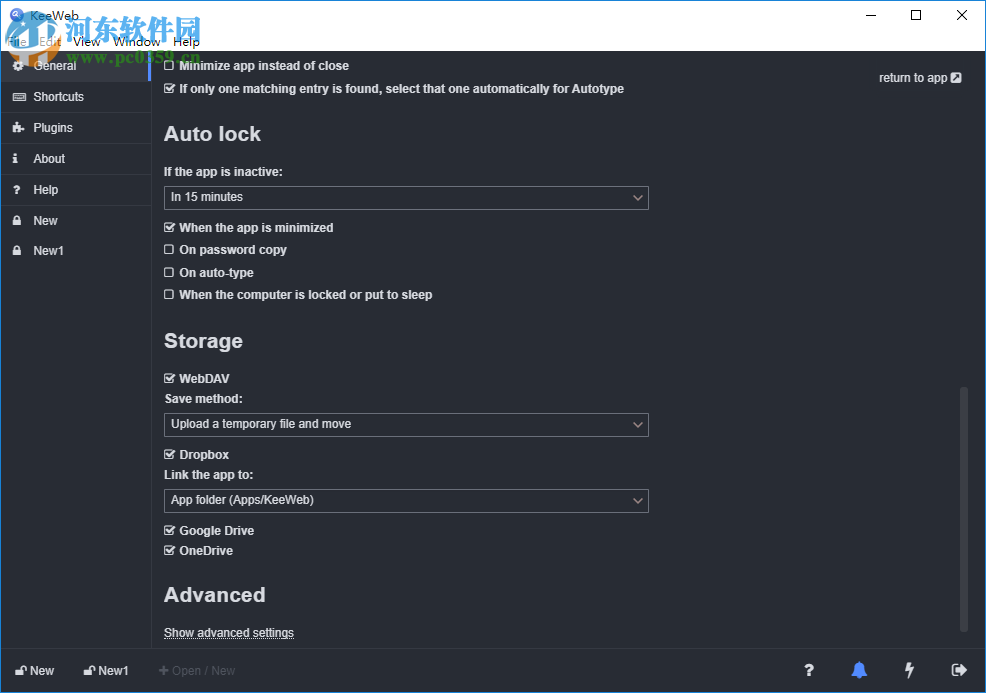
Task: Click the help question mark in status bar
Action: [809, 670]
